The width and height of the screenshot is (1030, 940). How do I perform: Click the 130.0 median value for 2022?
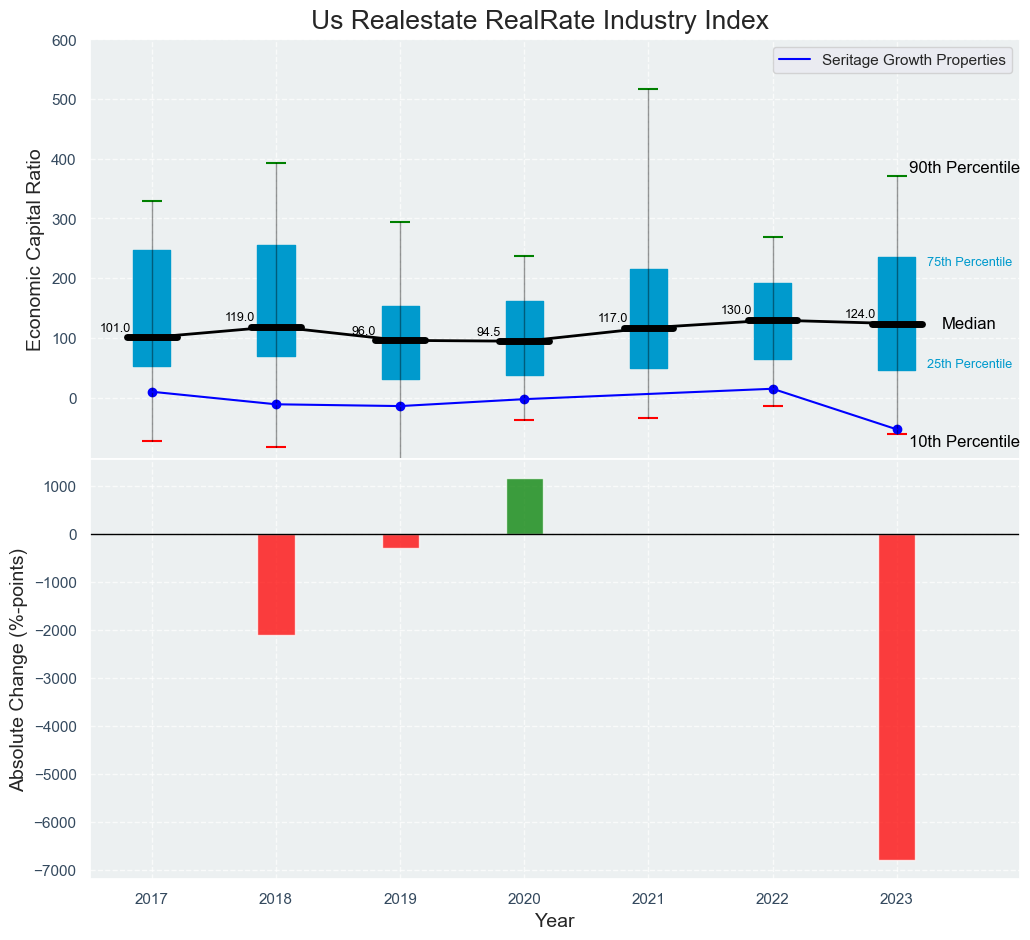click(x=736, y=310)
